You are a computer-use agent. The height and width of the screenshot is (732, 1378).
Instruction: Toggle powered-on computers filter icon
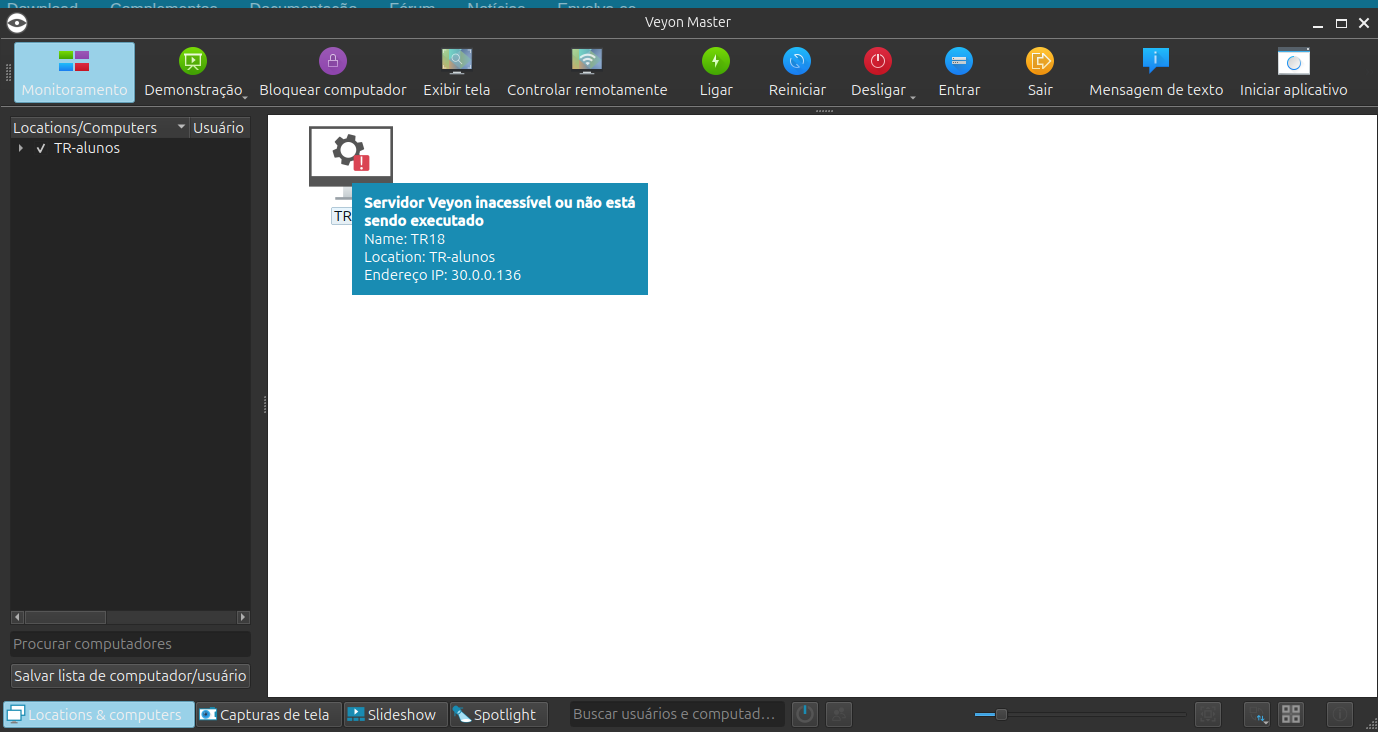click(805, 714)
